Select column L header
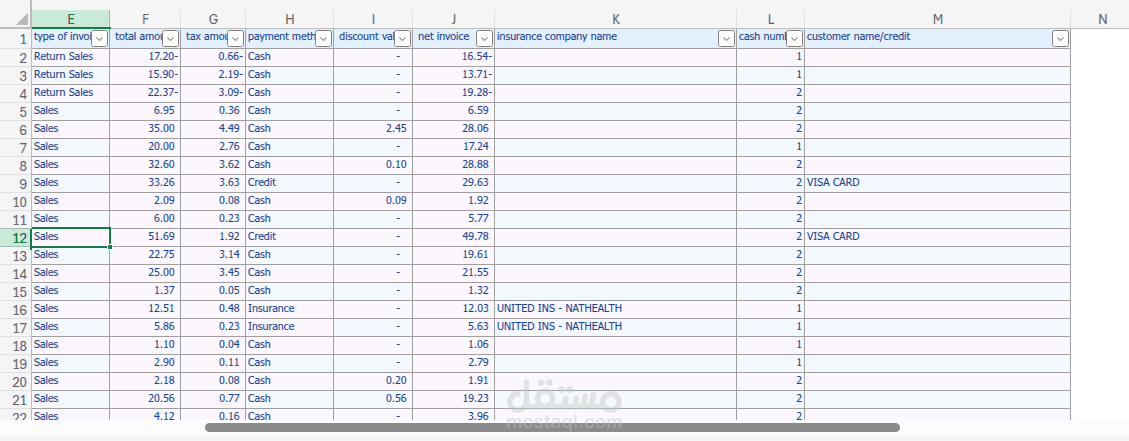The width and height of the screenshot is (1129, 441). [770, 19]
